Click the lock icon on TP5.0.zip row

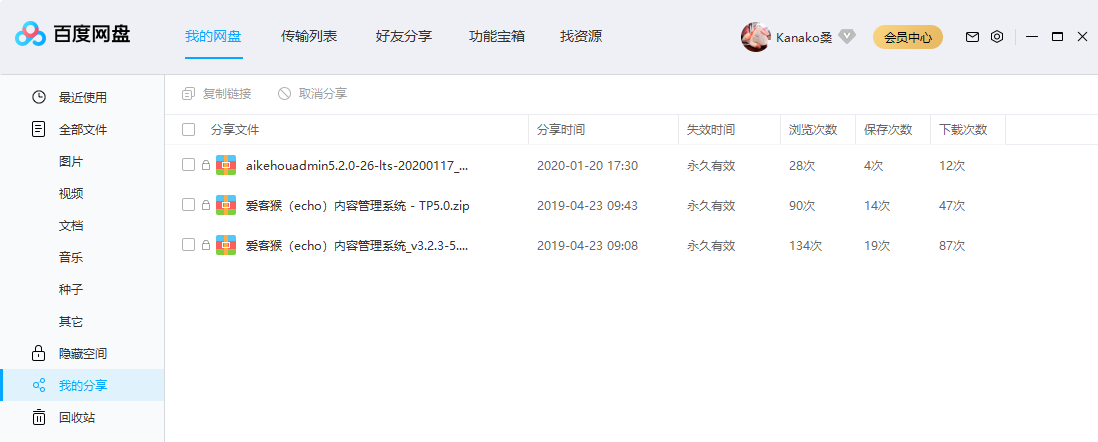point(206,205)
